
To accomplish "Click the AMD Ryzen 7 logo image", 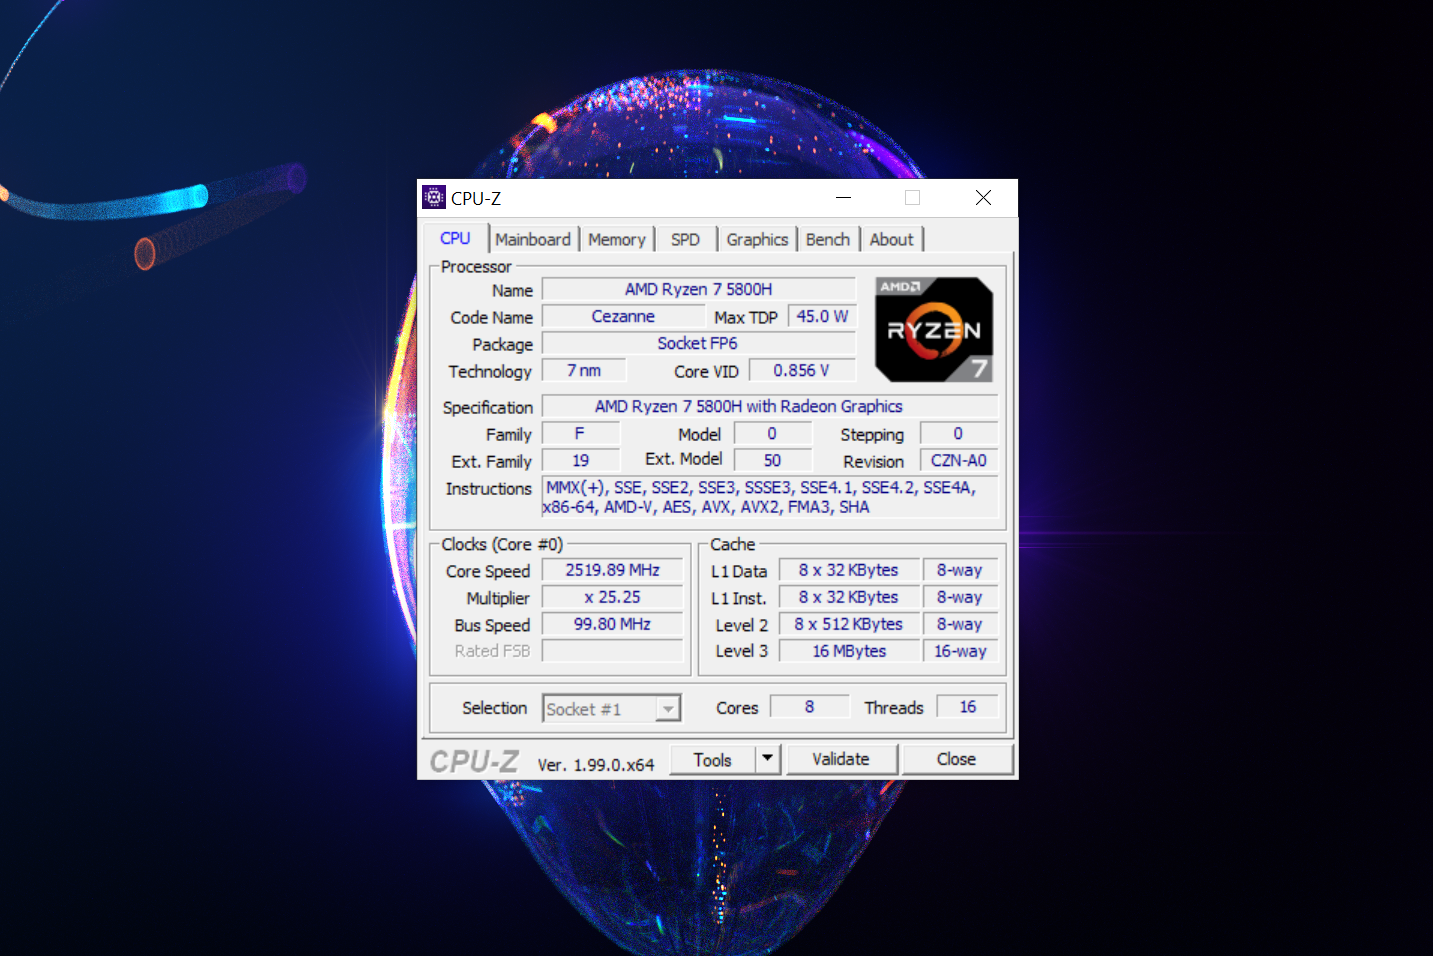I will [934, 329].
